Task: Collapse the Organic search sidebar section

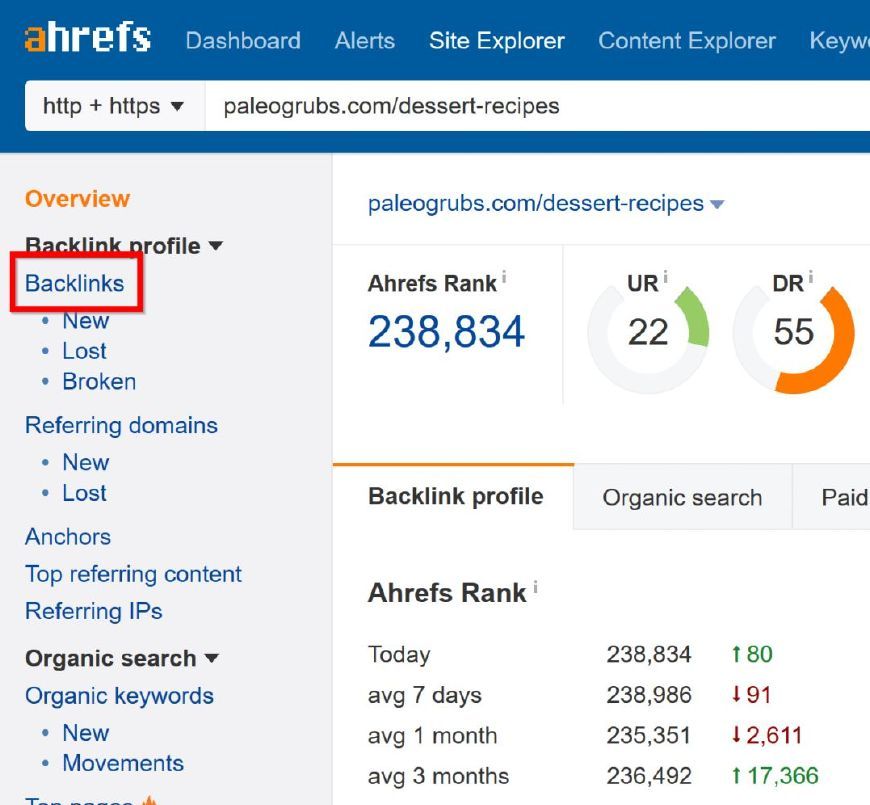Action: click(122, 658)
